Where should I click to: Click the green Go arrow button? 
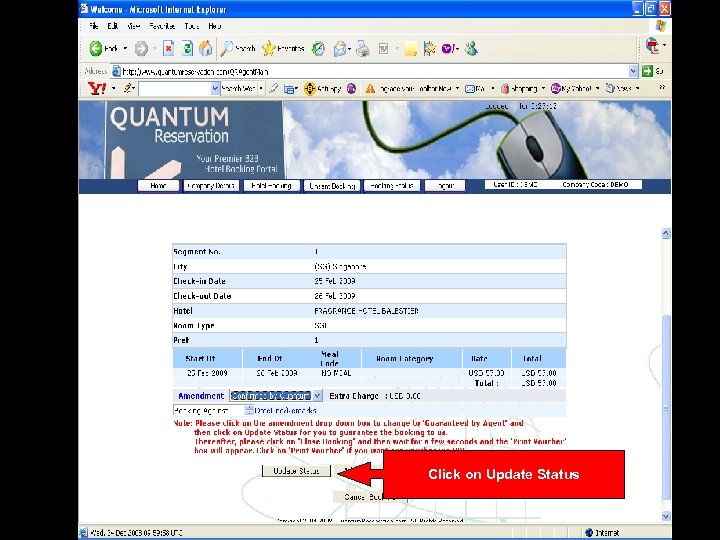coord(647,71)
